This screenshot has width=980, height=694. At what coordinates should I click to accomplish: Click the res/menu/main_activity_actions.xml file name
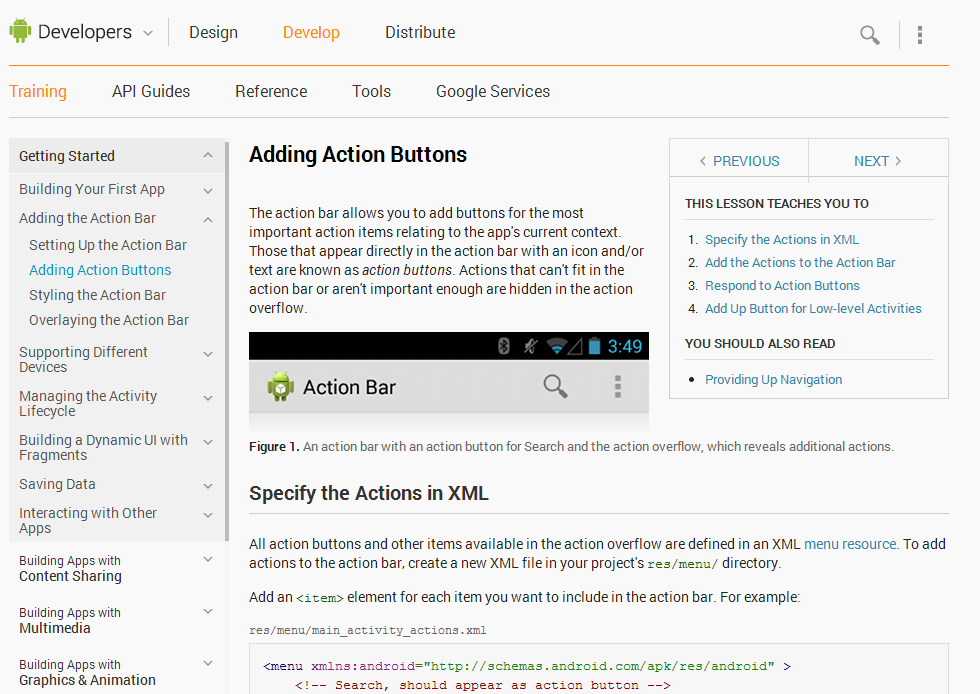[368, 630]
